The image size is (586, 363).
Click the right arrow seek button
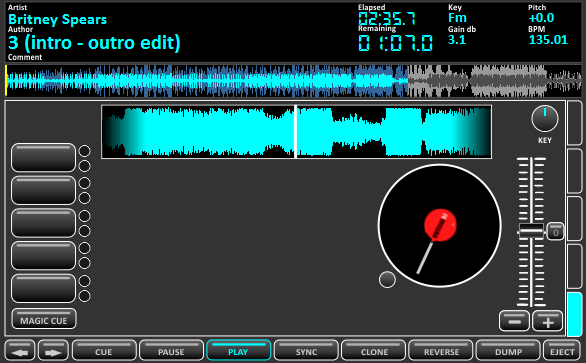[53, 350]
